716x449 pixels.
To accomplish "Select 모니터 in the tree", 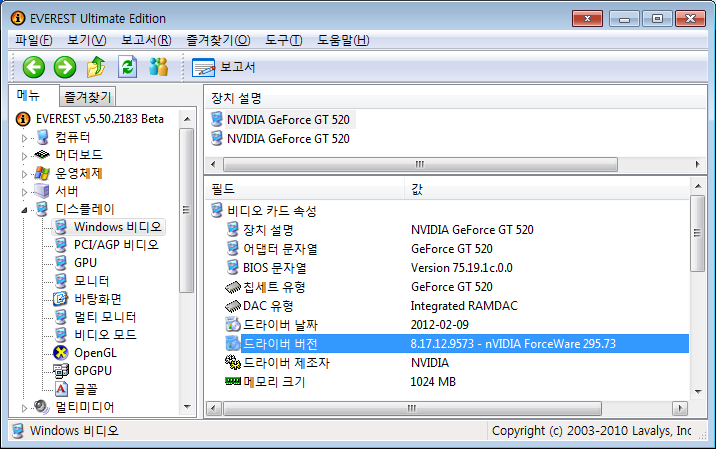I will click(x=91, y=281).
